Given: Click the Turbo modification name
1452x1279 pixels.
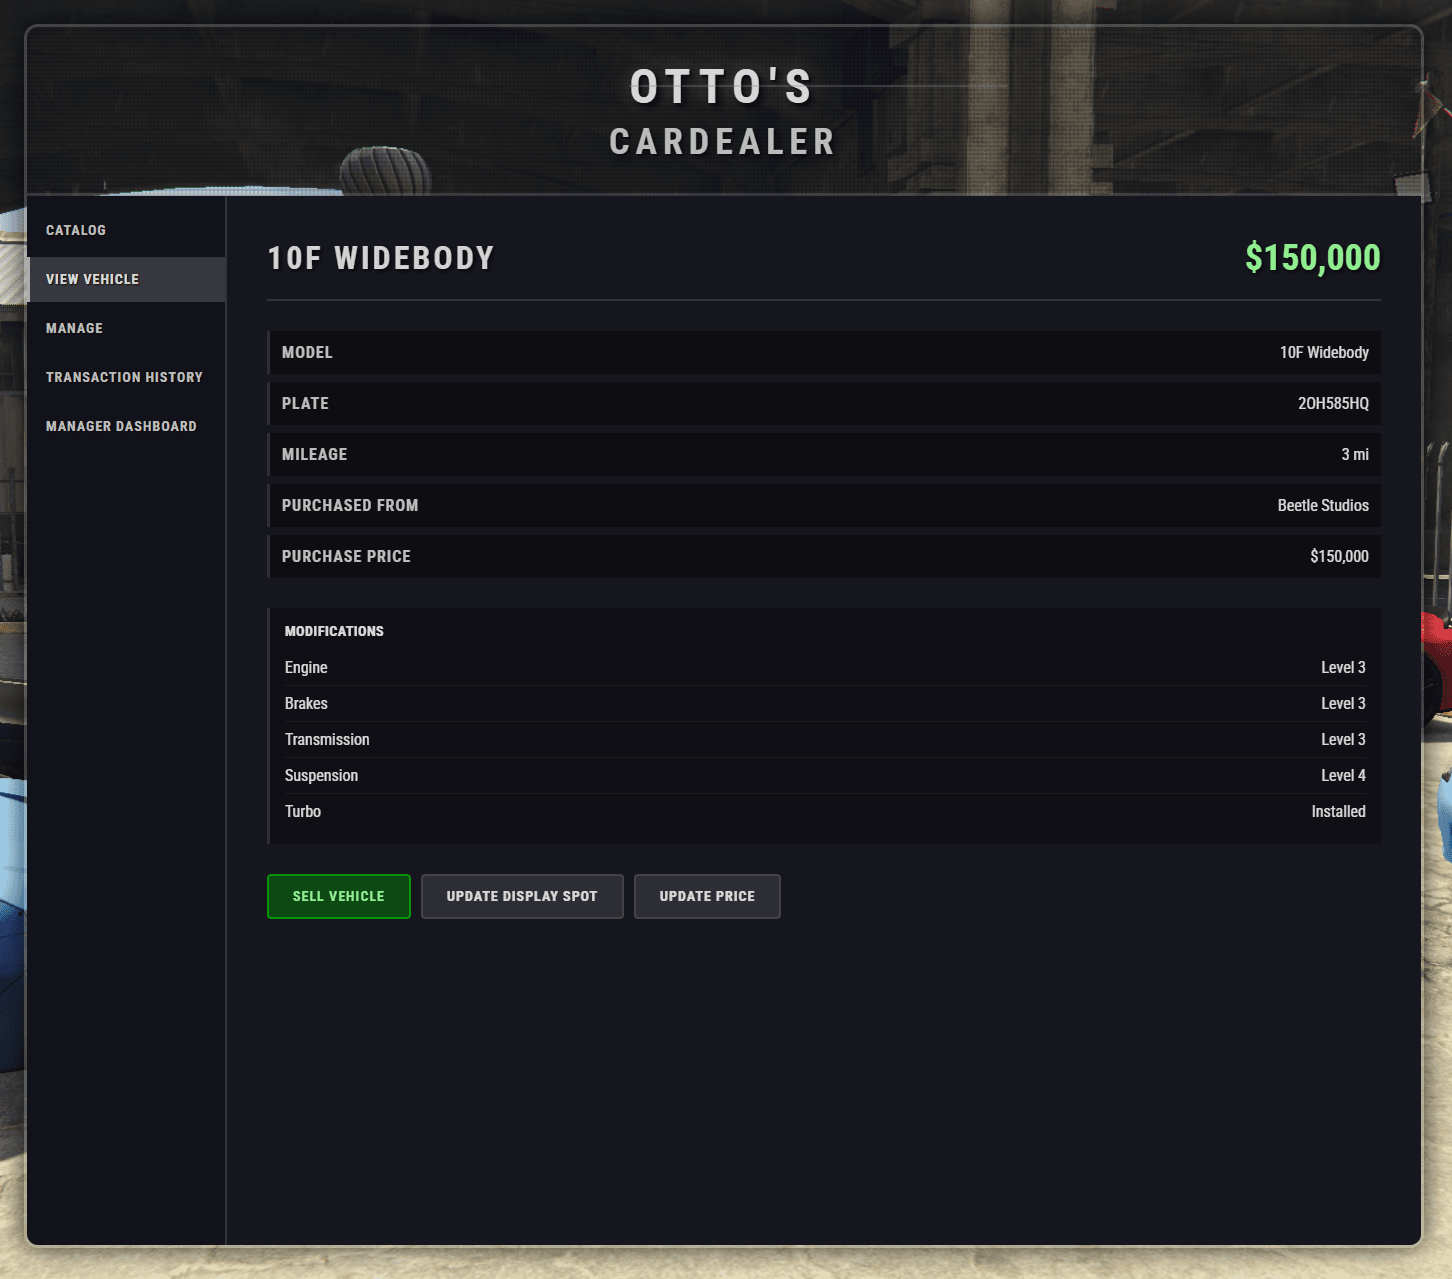Looking at the screenshot, I should click(303, 811).
